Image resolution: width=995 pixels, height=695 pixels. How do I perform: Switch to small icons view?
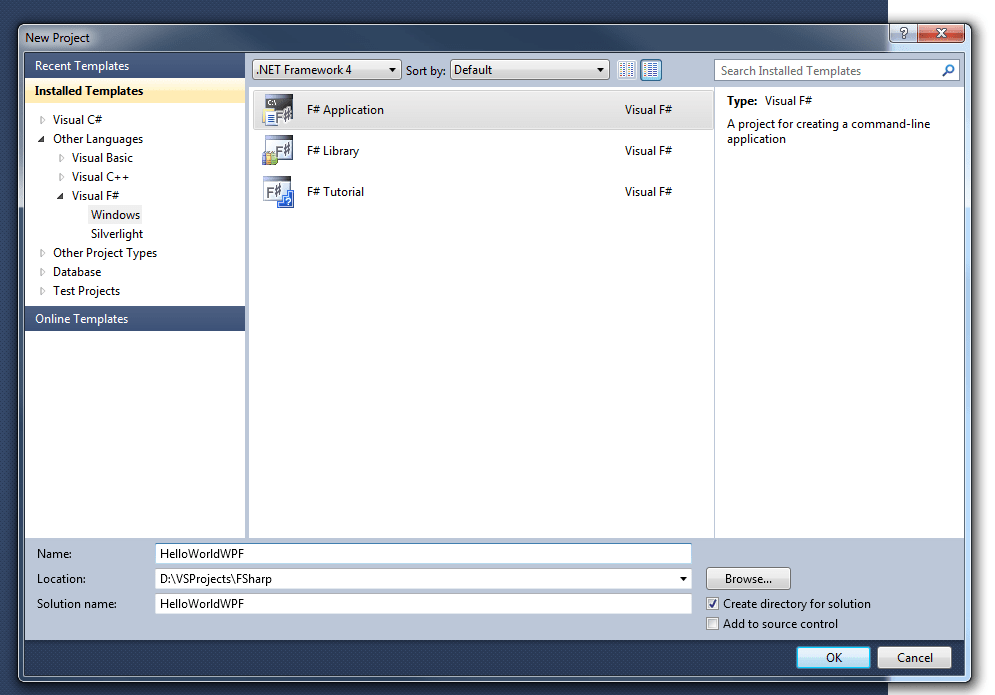click(x=626, y=70)
